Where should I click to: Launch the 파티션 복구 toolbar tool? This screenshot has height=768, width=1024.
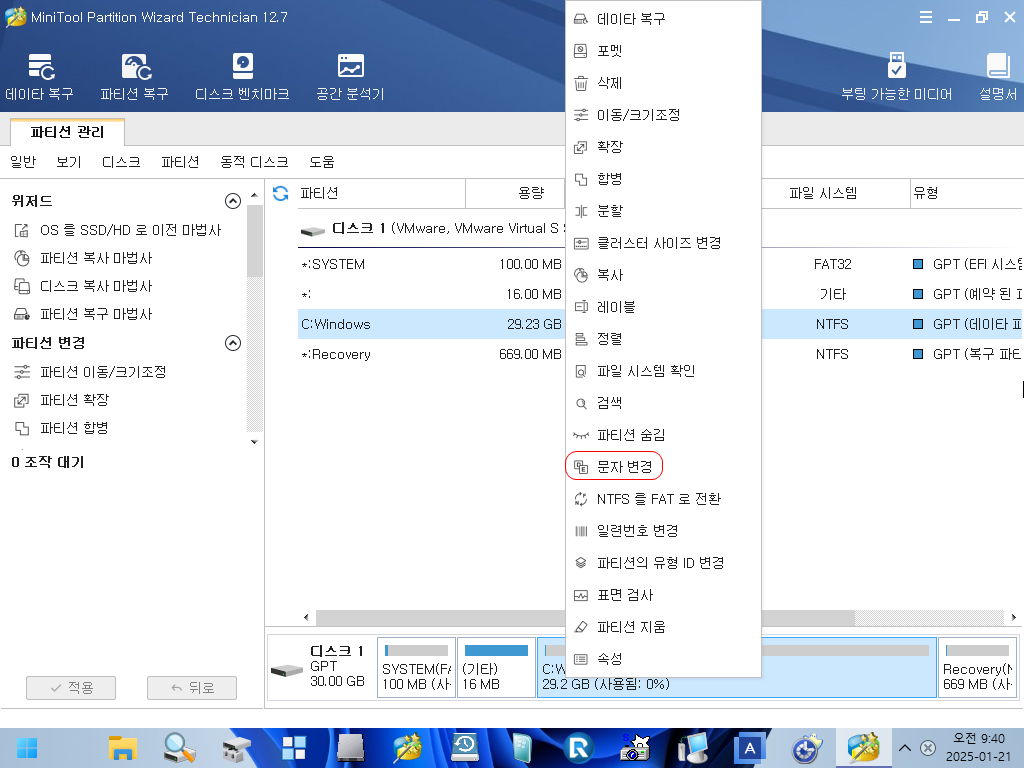pyautogui.click(x=135, y=77)
